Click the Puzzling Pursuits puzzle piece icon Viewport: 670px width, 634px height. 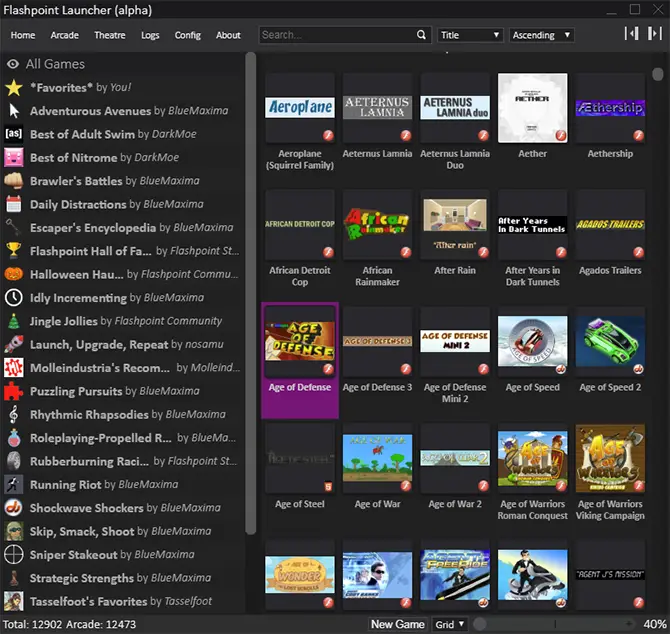(14, 391)
